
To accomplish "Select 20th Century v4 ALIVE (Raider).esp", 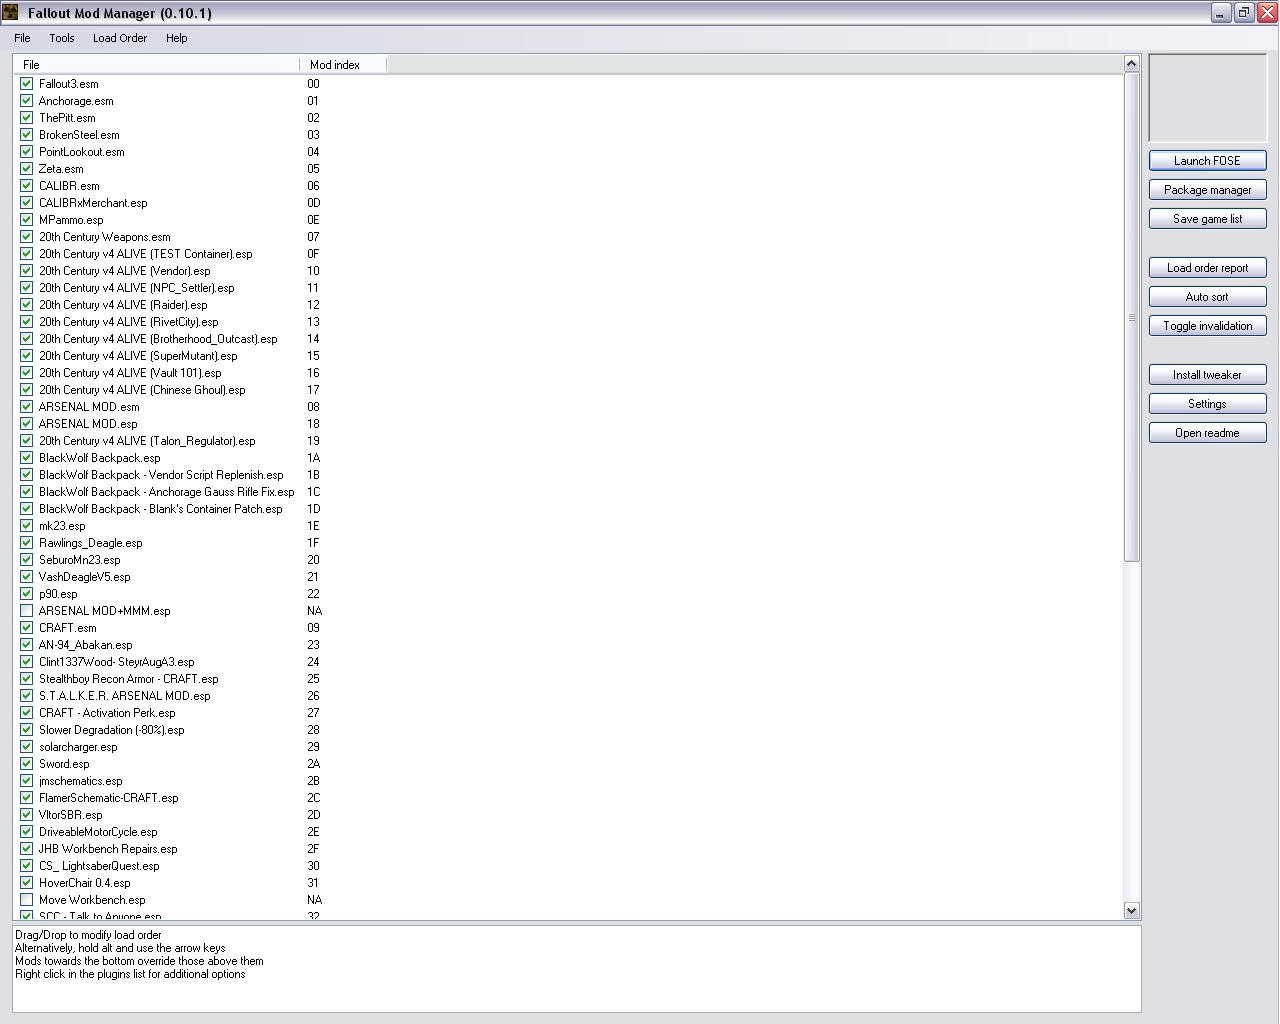I will pyautogui.click(x=123, y=305).
